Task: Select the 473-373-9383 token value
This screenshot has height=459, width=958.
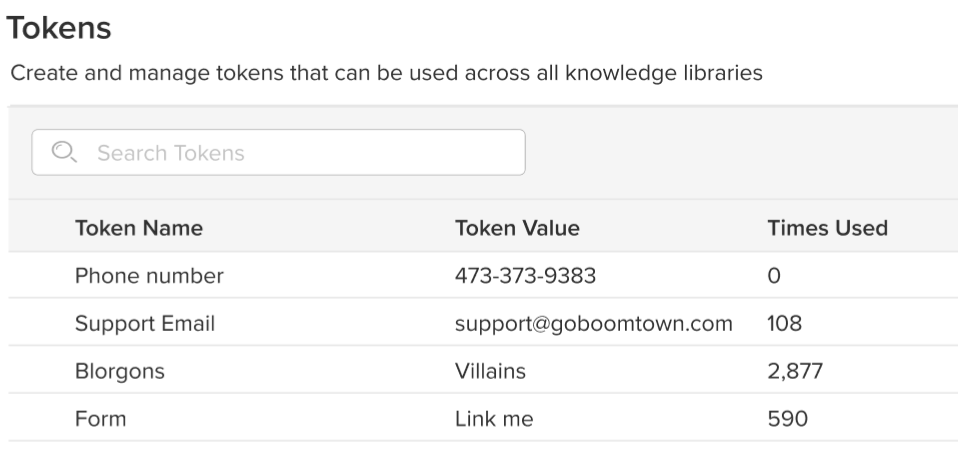Action: tap(525, 276)
